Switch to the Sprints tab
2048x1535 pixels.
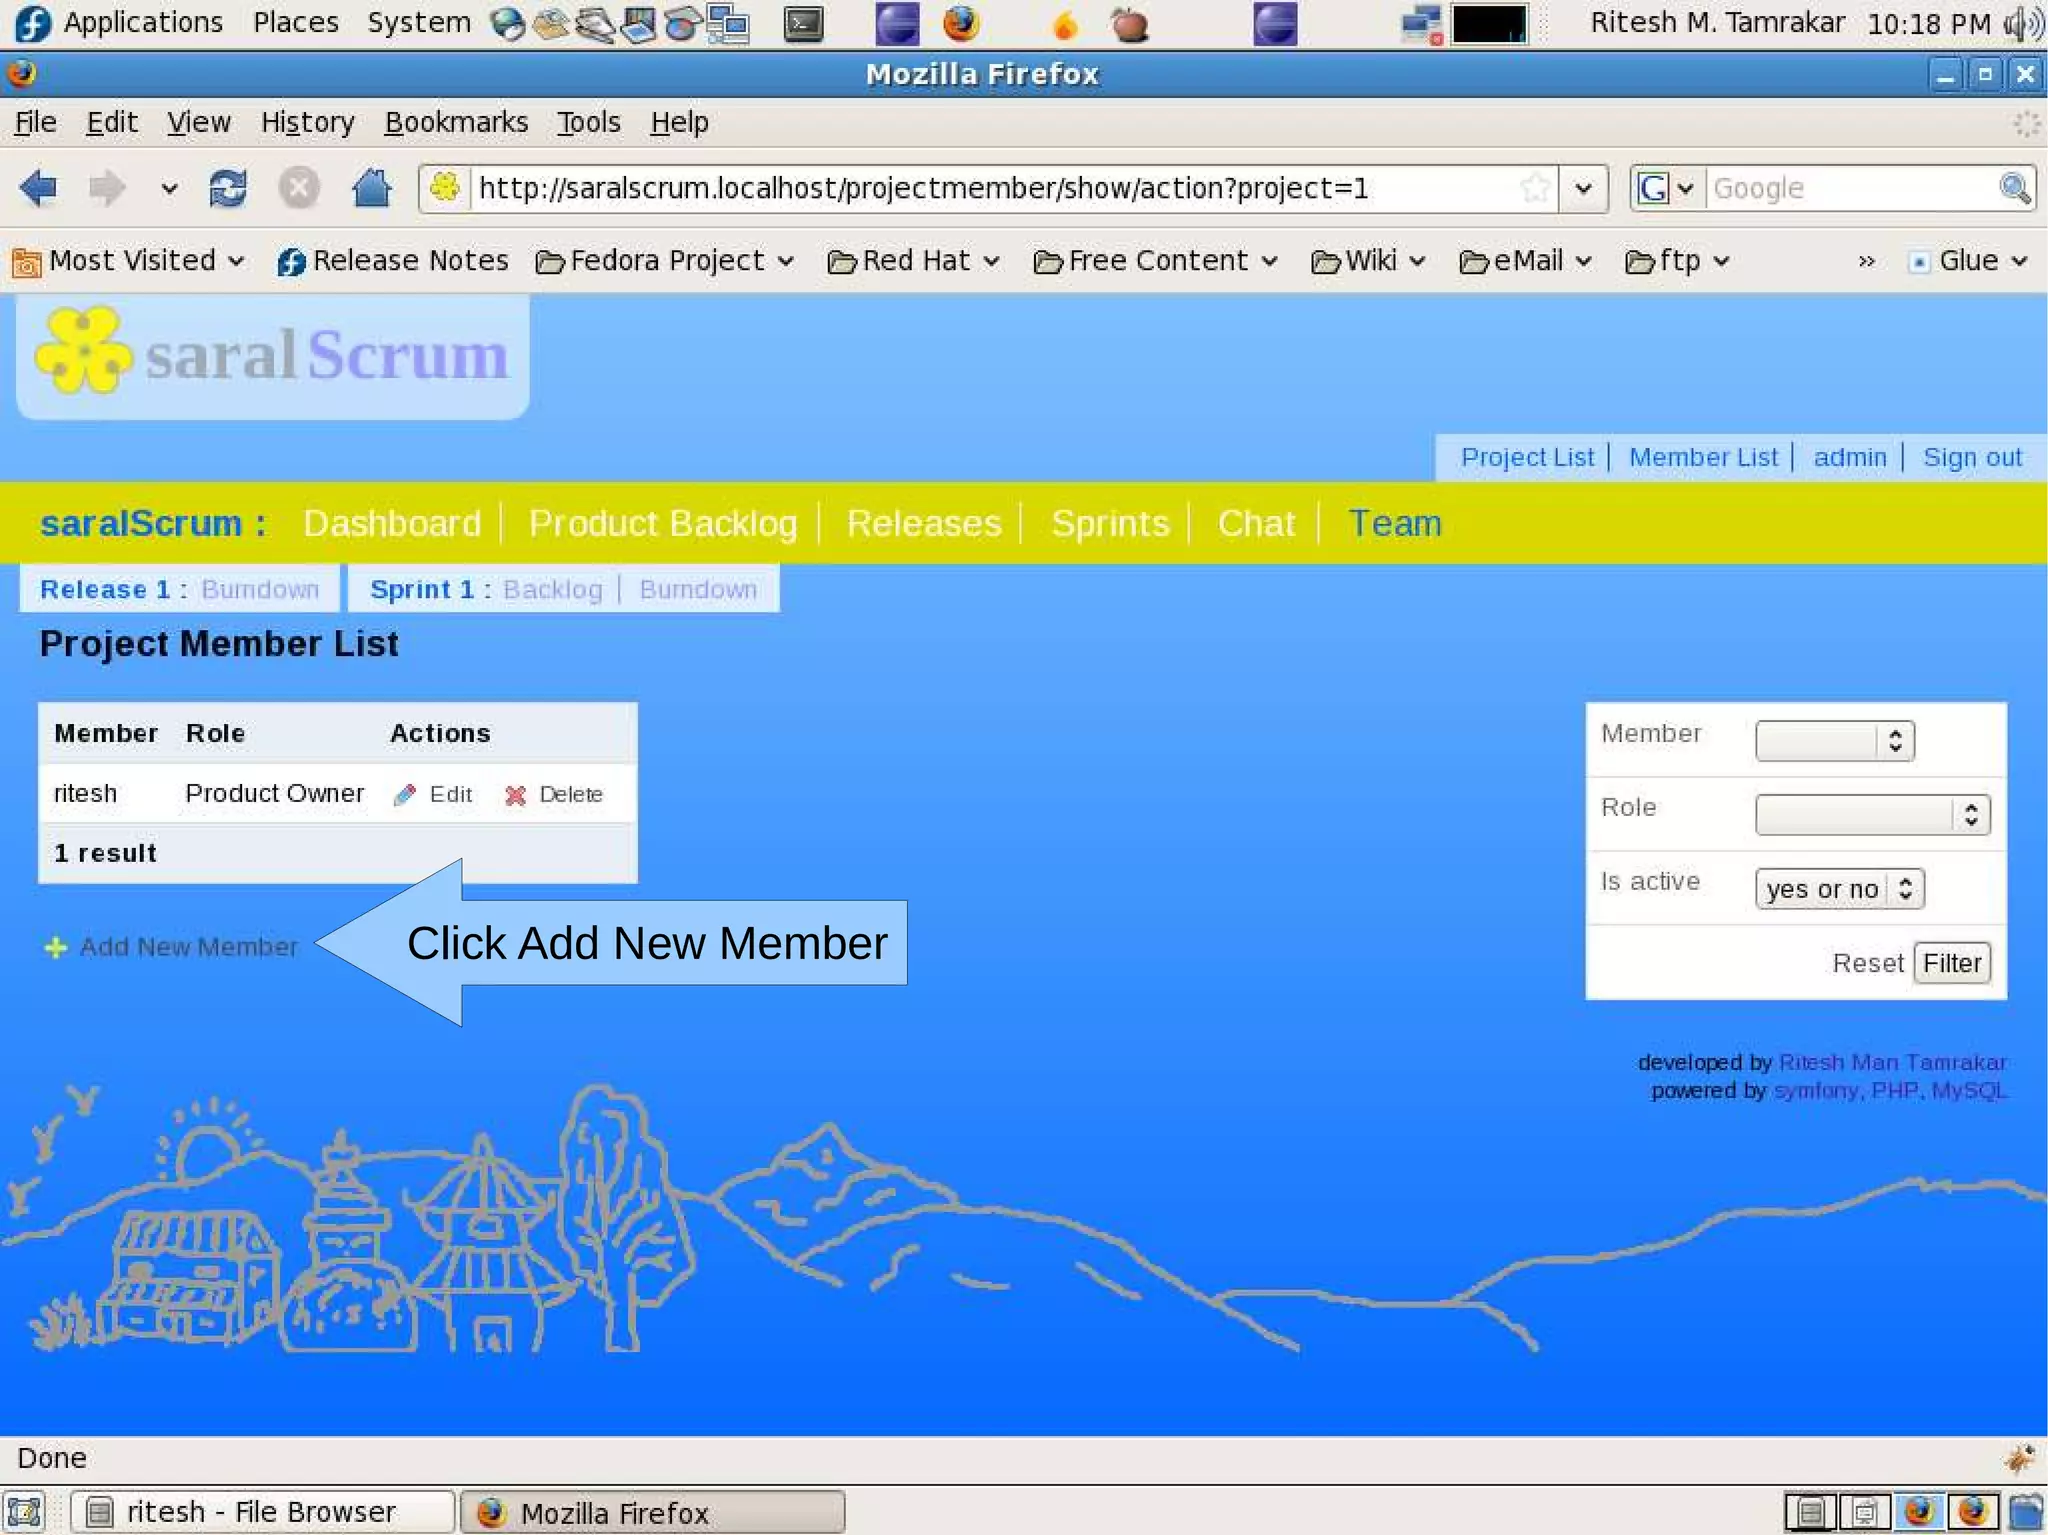pyautogui.click(x=1110, y=523)
